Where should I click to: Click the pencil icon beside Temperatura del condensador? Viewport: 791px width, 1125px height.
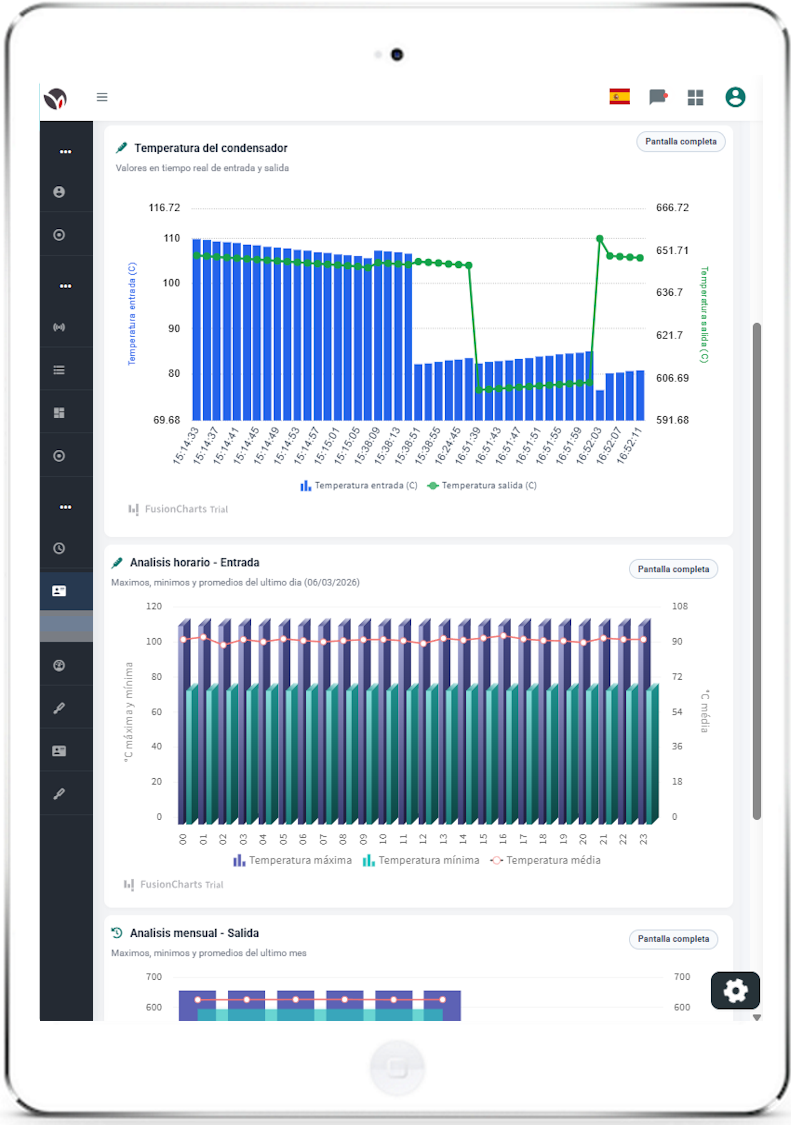pos(121,148)
